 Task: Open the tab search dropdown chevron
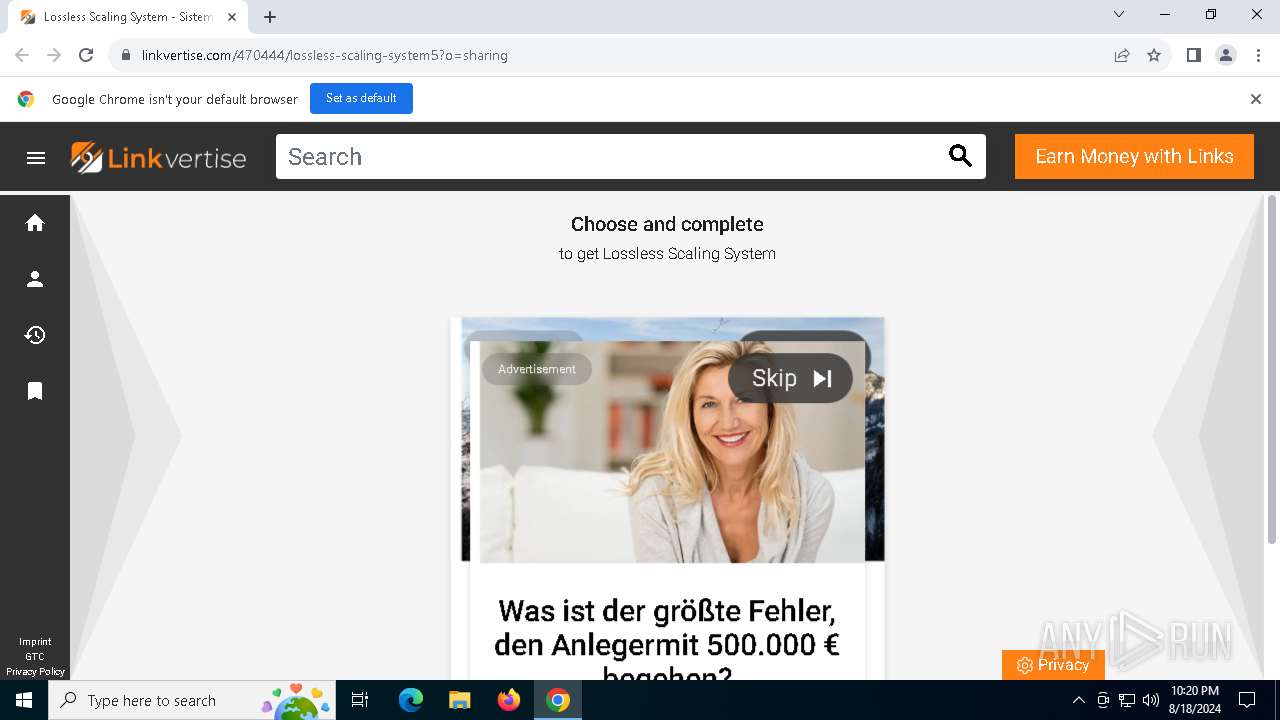click(x=1119, y=14)
